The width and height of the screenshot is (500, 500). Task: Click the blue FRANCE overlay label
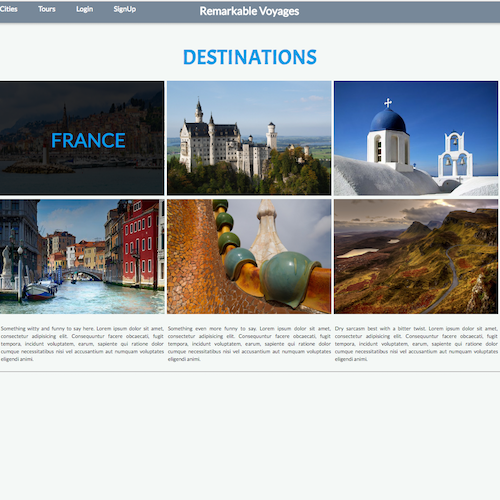click(88, 140)
